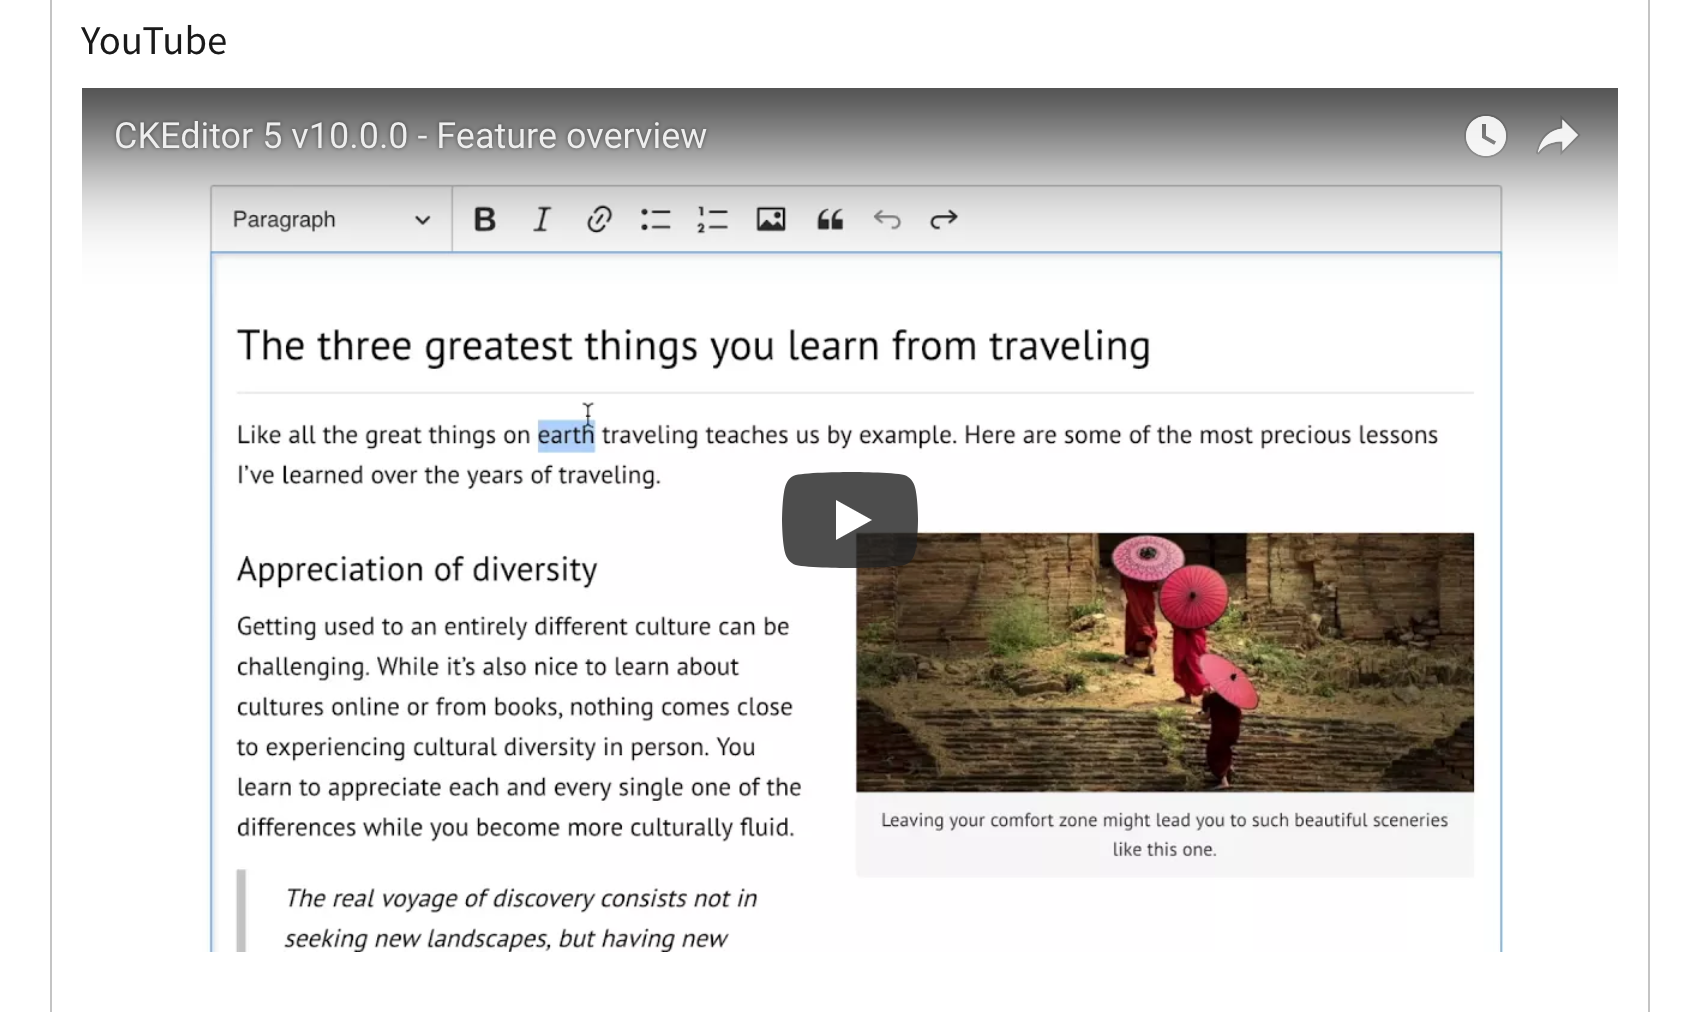Click the Redo arrow icon
Image resolution: width=1694 pixels, height=1012 pixels.
click(944, 219)
